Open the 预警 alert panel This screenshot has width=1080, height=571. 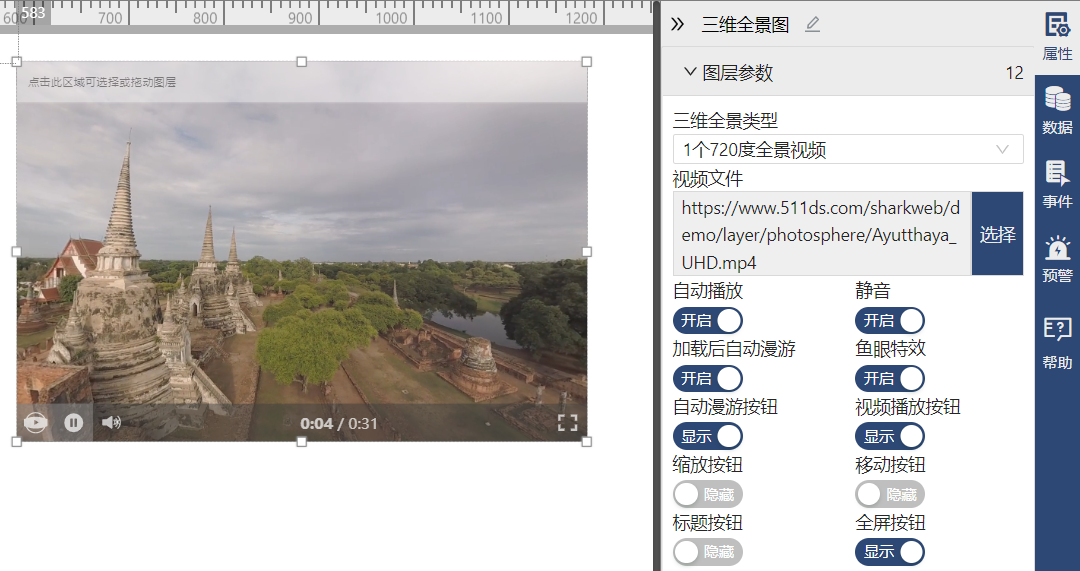[x=1057, y=259]
